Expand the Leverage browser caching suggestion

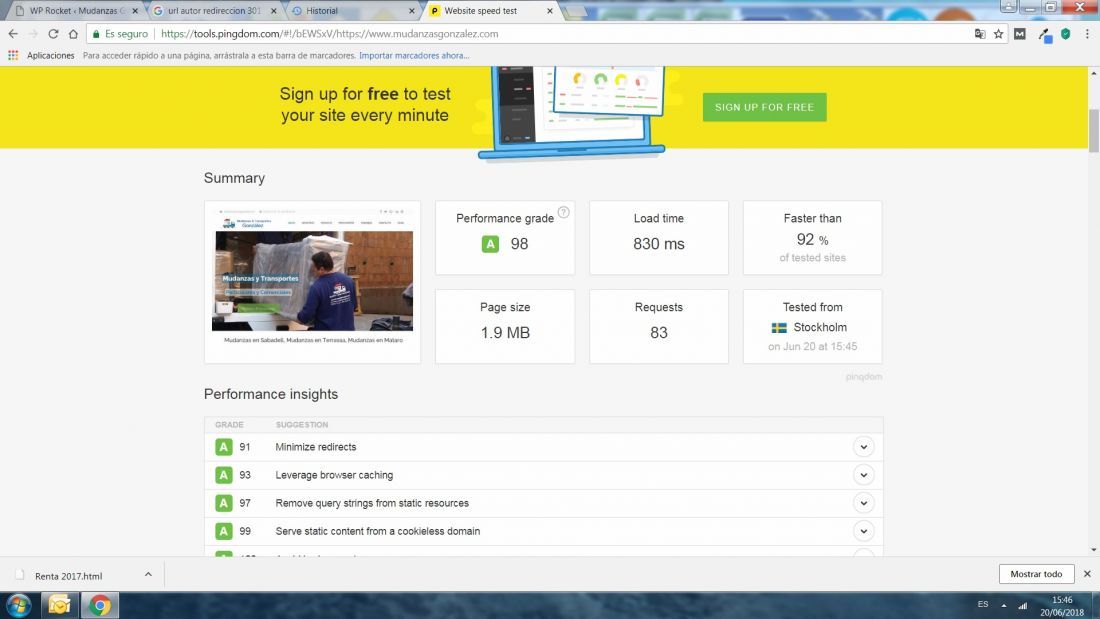864,475
